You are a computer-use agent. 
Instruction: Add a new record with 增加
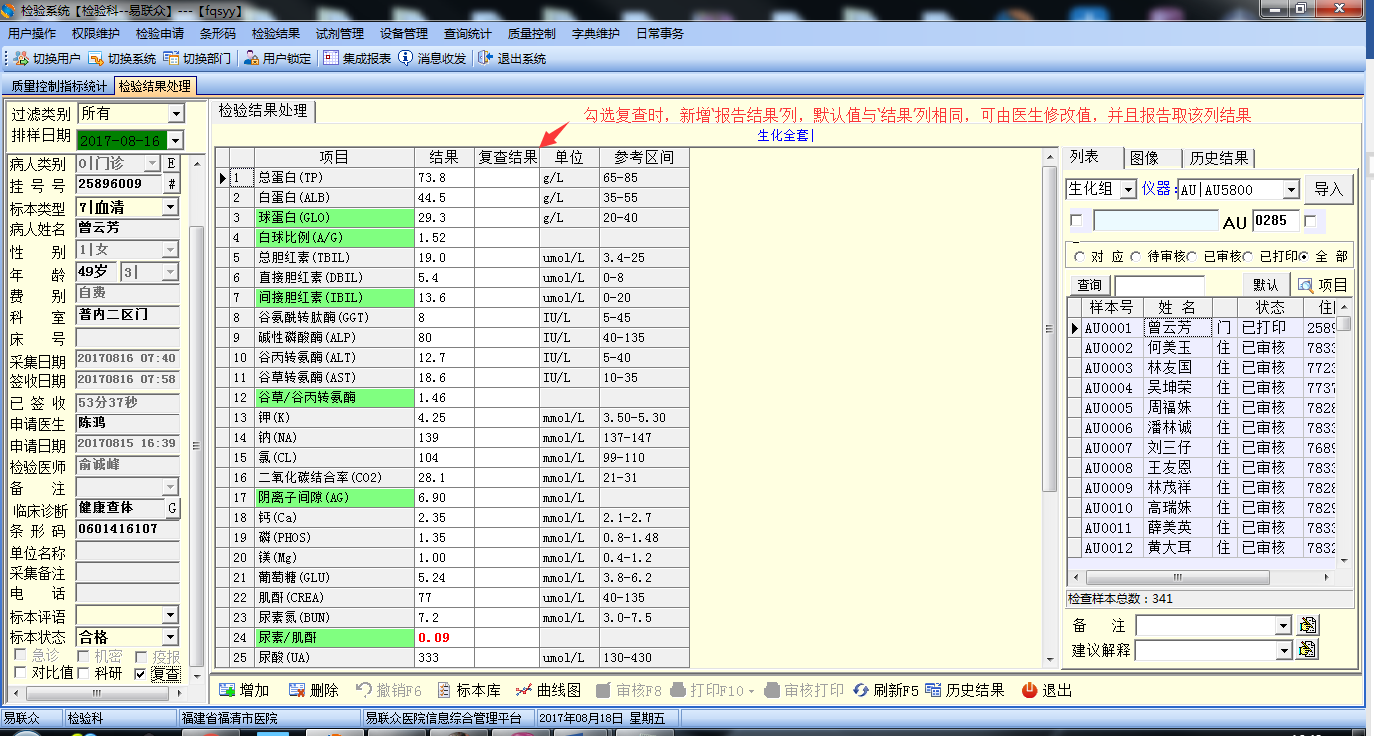click(244, 690)
